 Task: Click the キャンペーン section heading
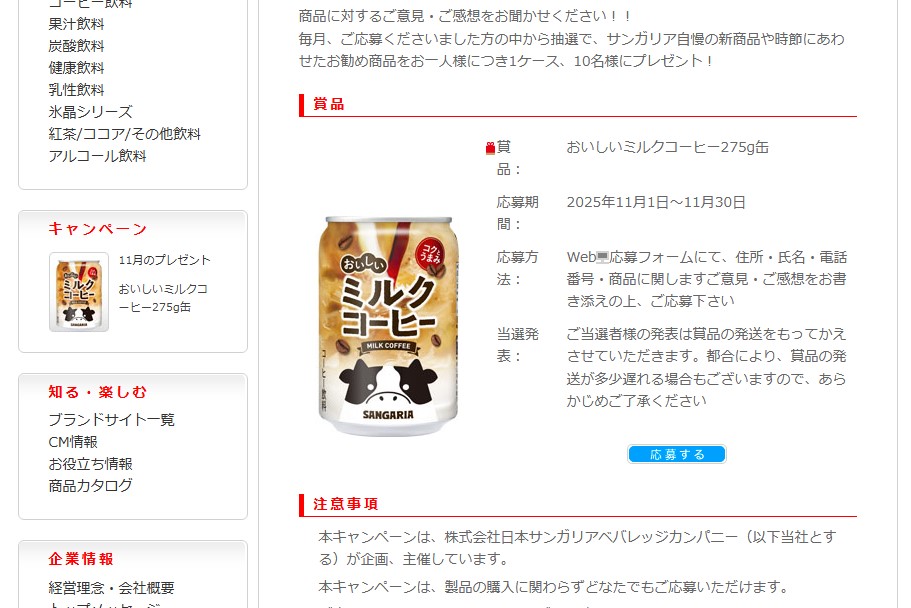pos(98,229)
